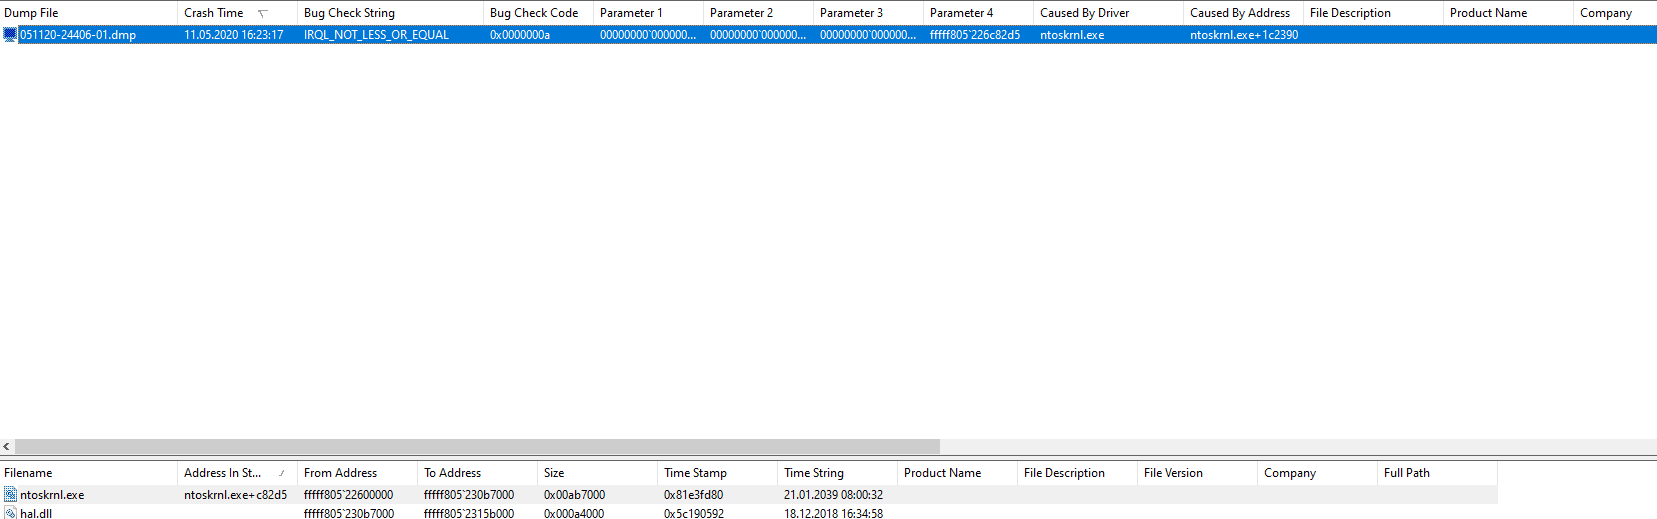Image resolution: width=1657 pixels, height=519 pixels.
Task: Sort by Bug Check Code column
Action: (539, 13)
